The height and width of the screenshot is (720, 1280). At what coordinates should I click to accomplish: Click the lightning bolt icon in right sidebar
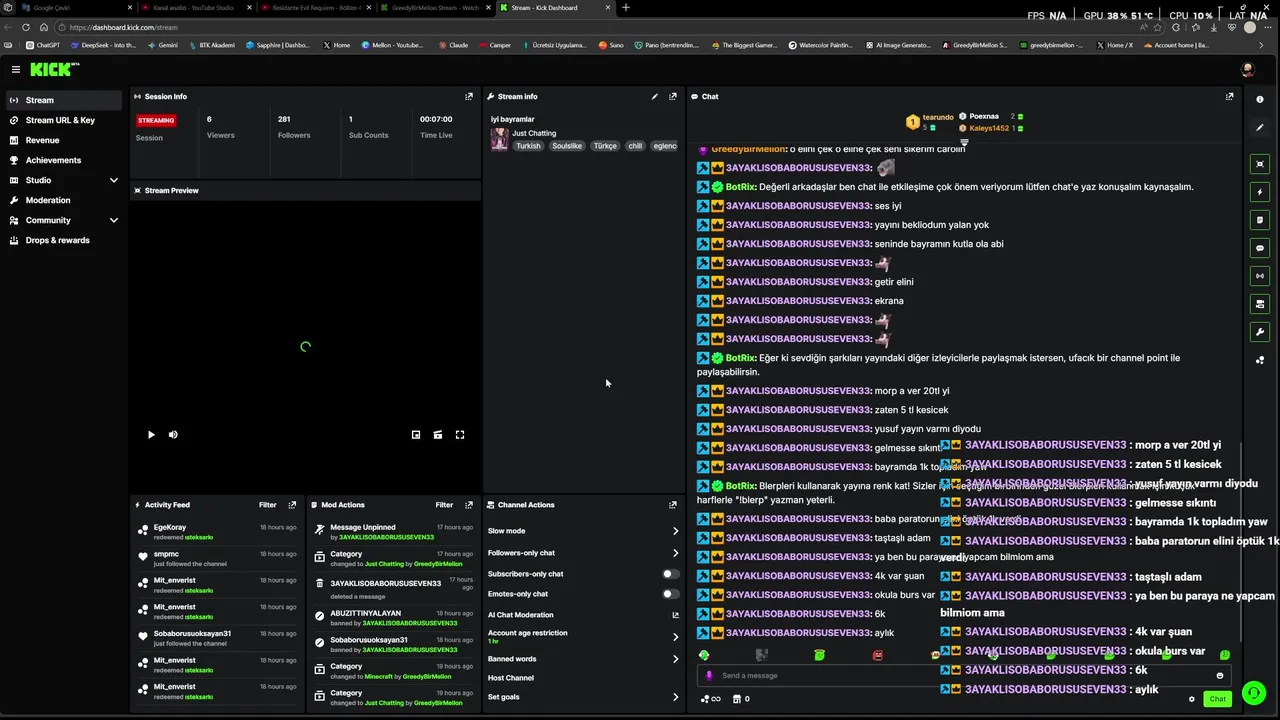click(x=1260, y=192)
